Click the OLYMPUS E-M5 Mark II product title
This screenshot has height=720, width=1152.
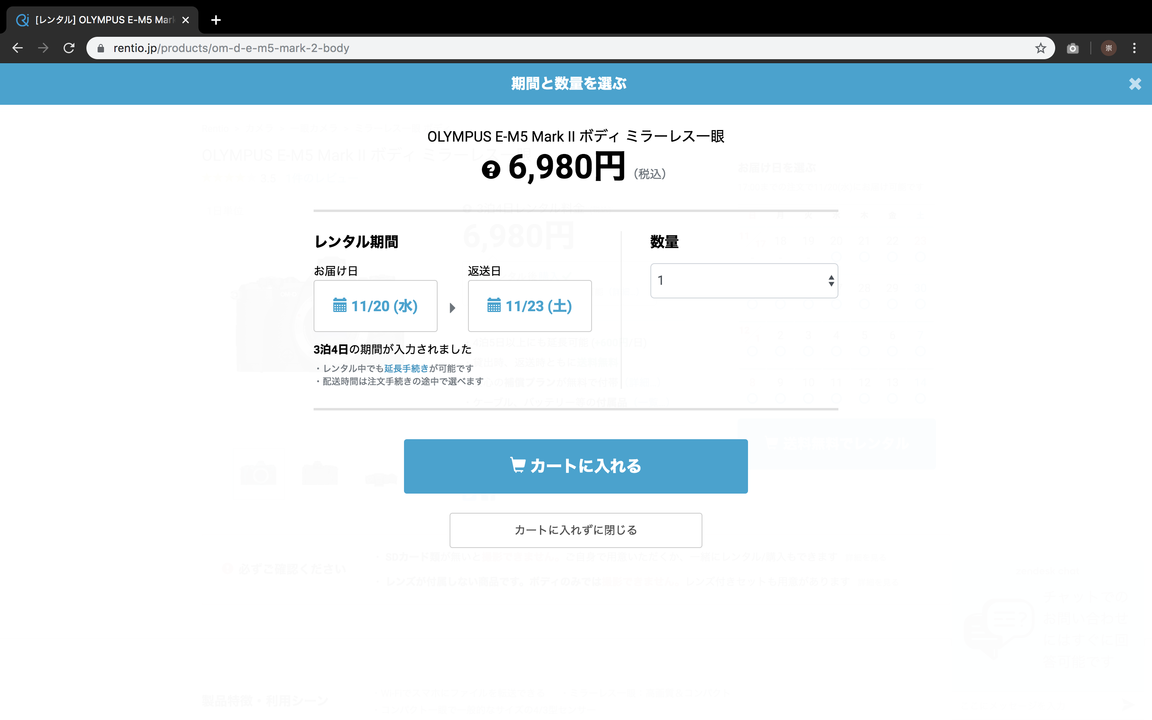coord(575,136)
